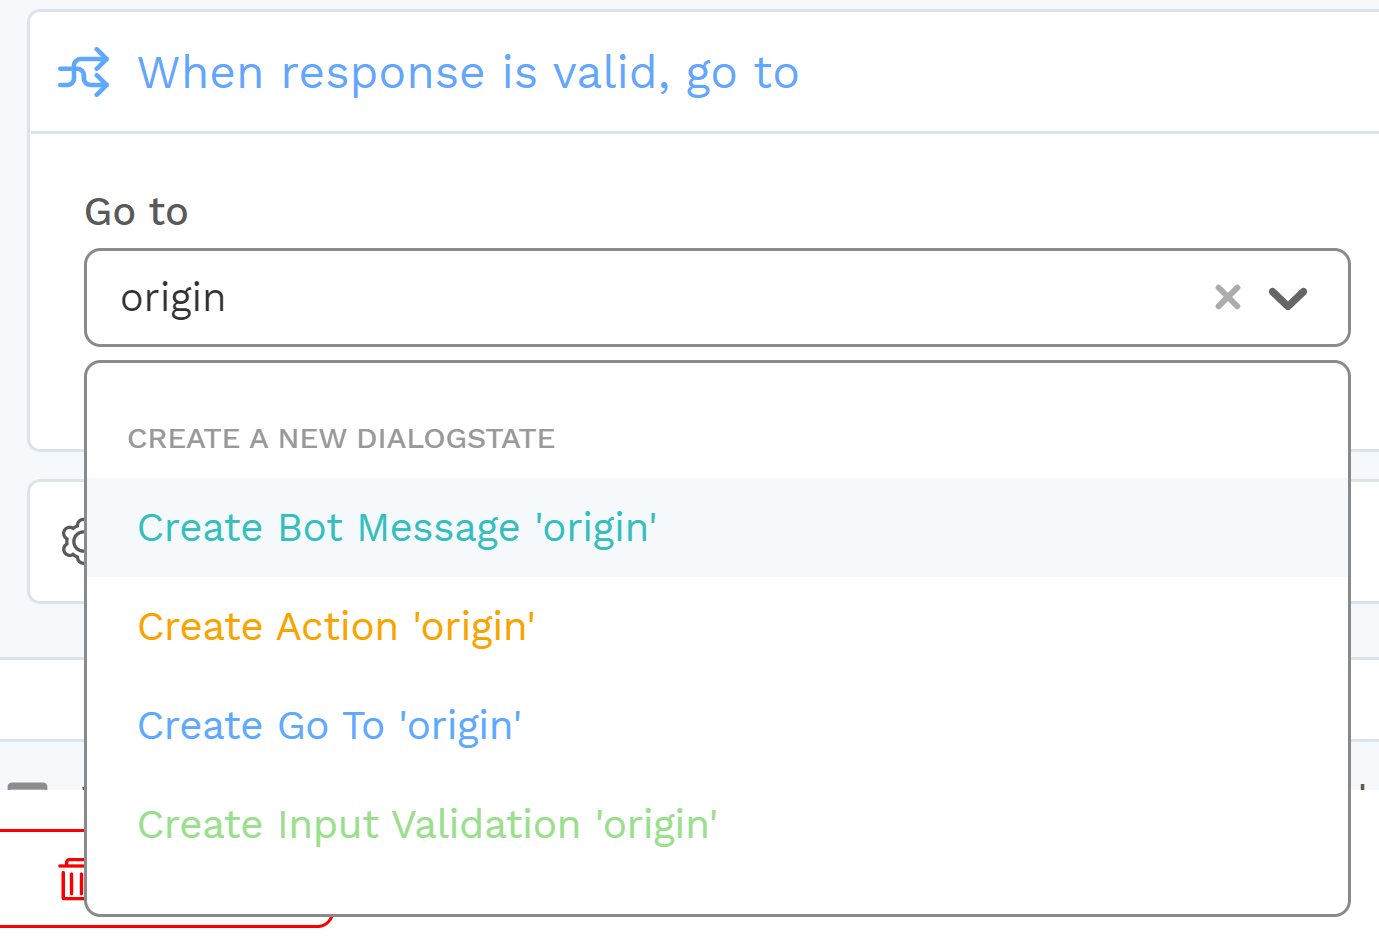Click empty area right of 'origin' text in field
This screenshot has height=937, width=1379.
[x=715, y=297]
